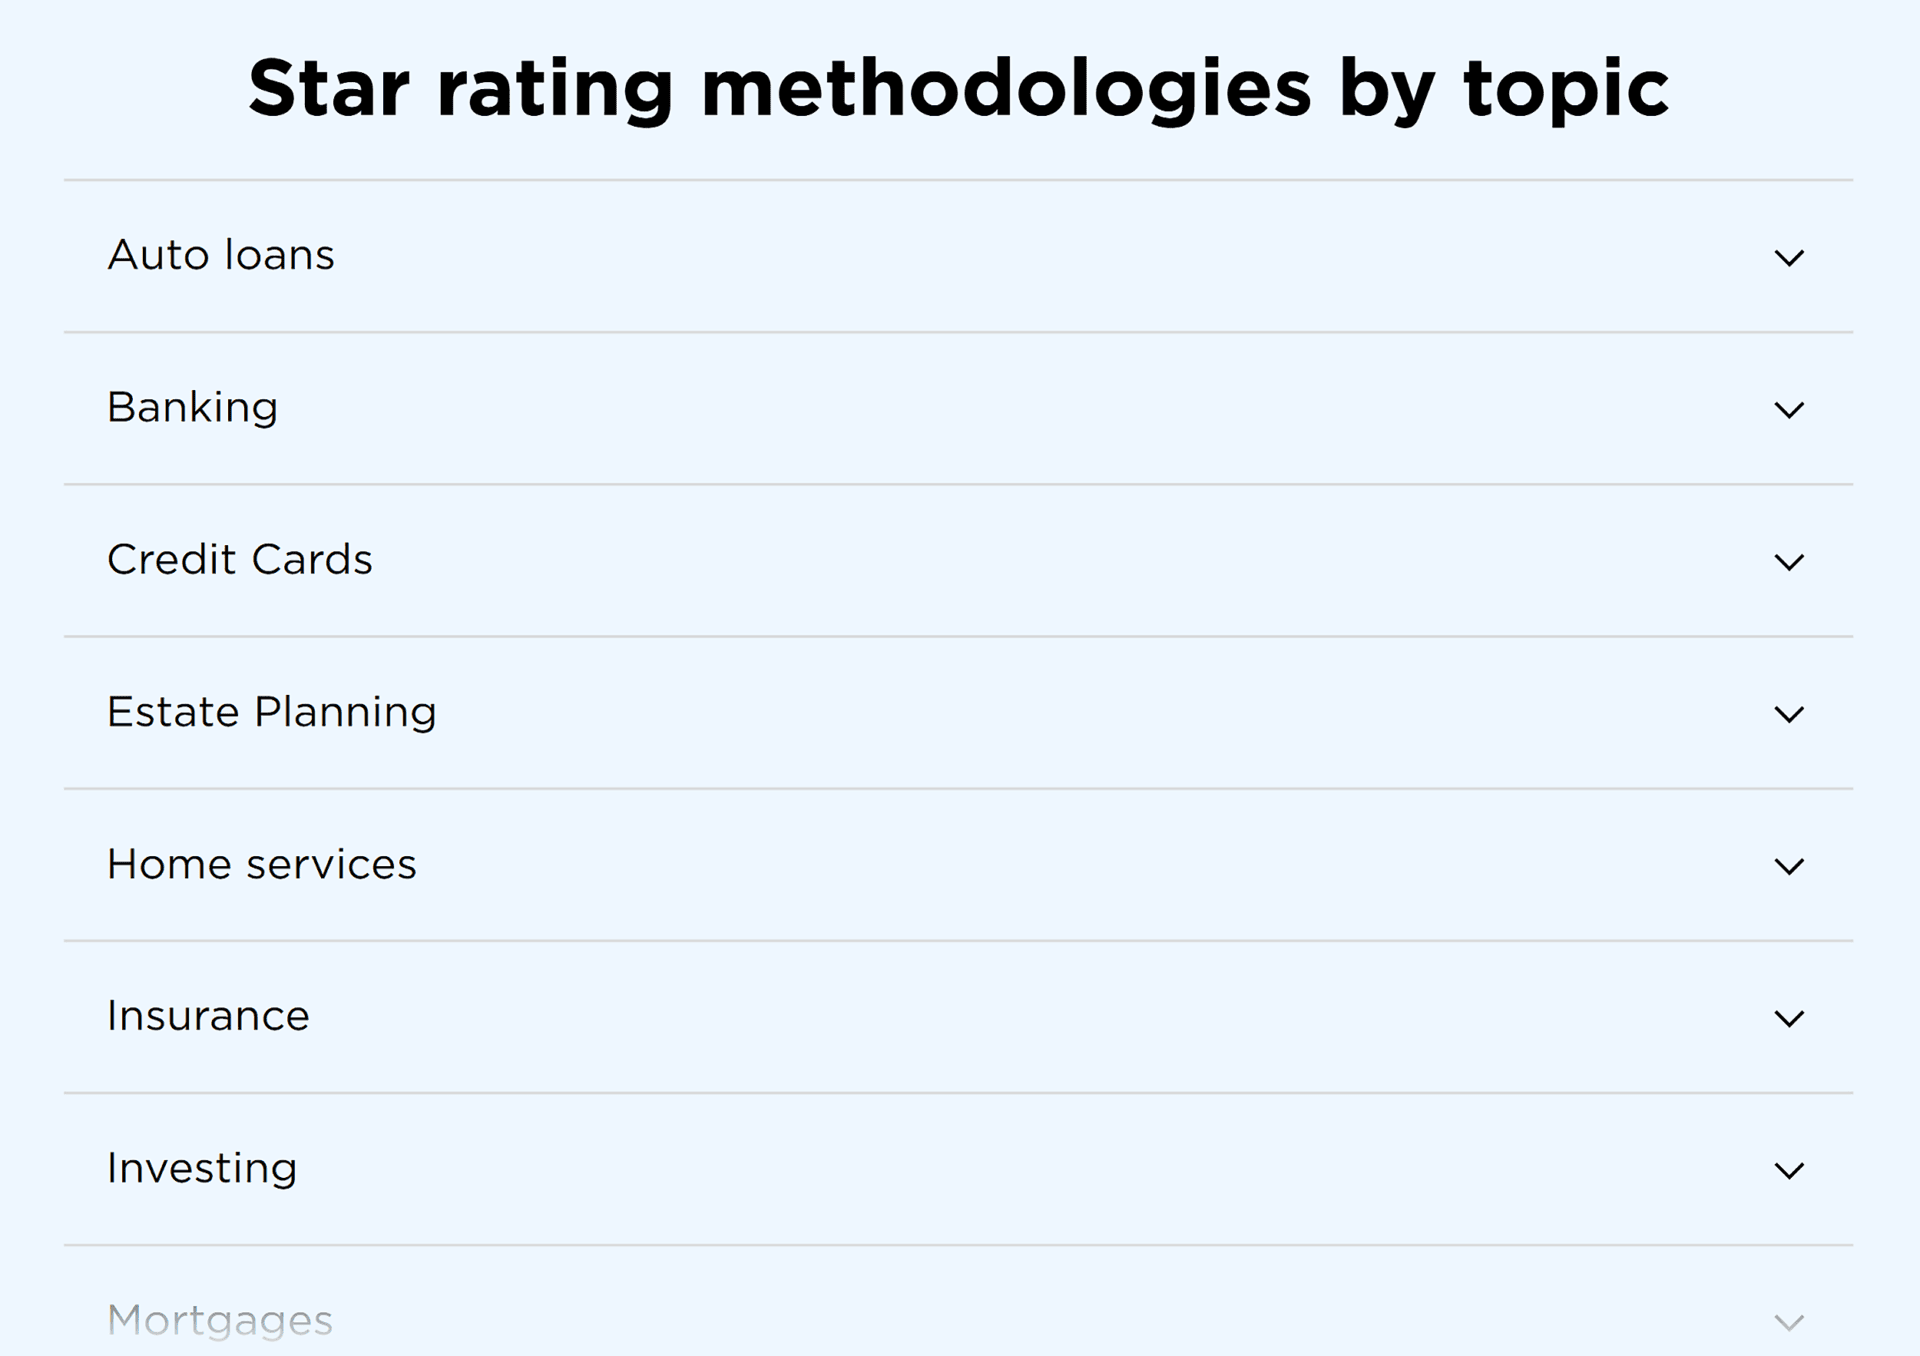Click the Insurance row chevron icon
The width and height of the screenshot is (1920, 1356).
point(1788,1018)
